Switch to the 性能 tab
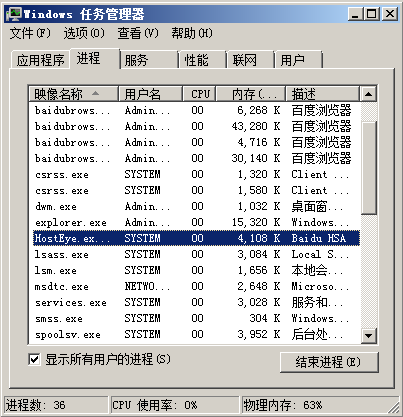Screen dimensions: 403x417 coord(203,60)
